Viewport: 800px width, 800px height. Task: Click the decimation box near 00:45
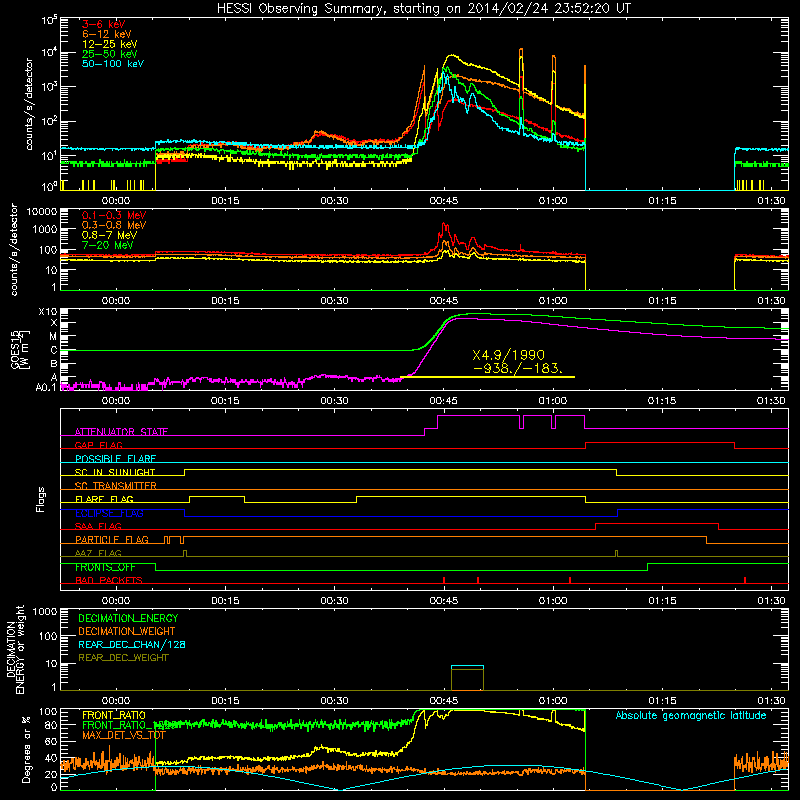pos(467,678)
